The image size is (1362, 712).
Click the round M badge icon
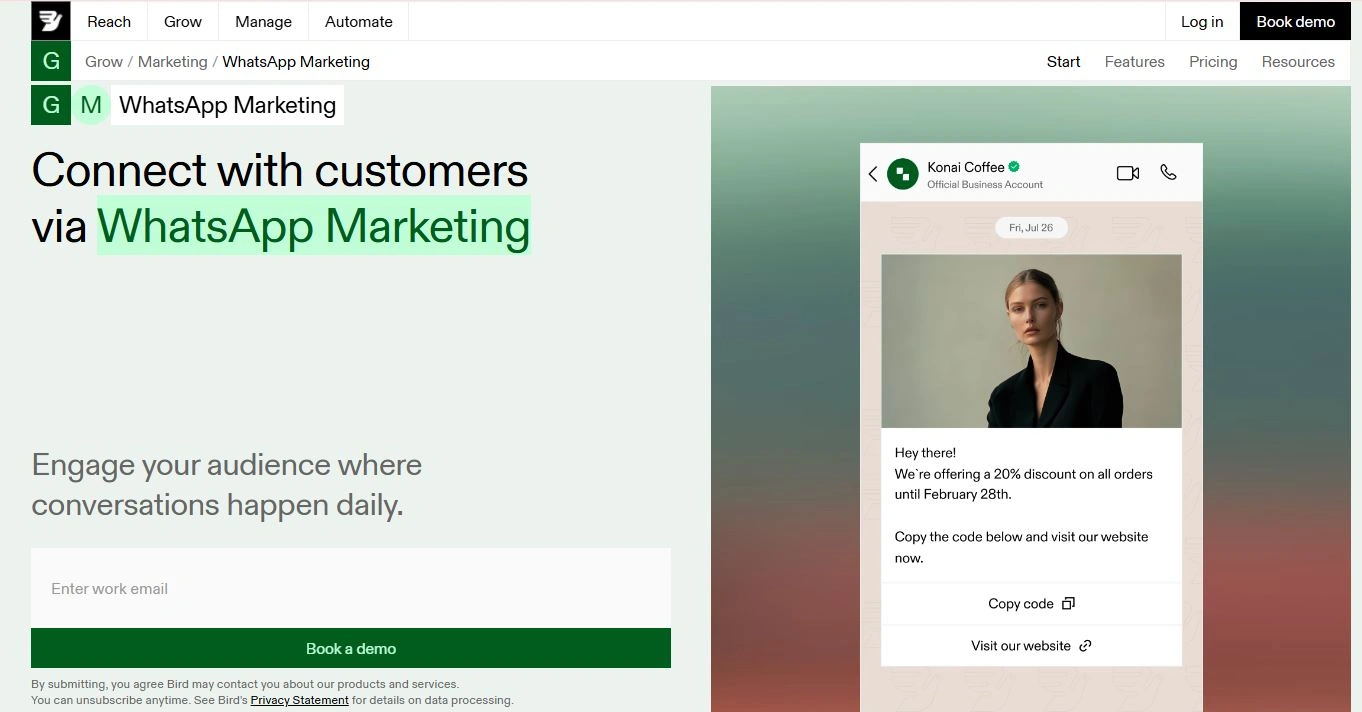point(91,105)
